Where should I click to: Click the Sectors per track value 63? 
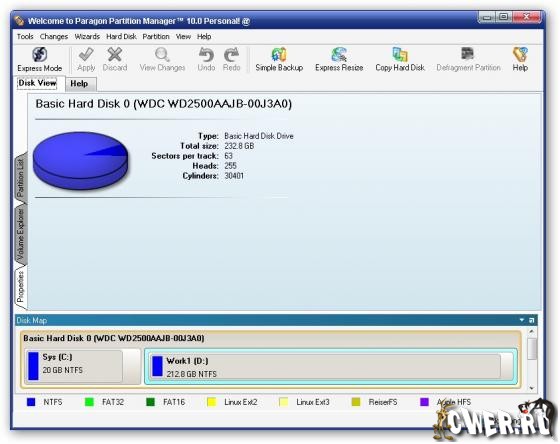[228, 156]
